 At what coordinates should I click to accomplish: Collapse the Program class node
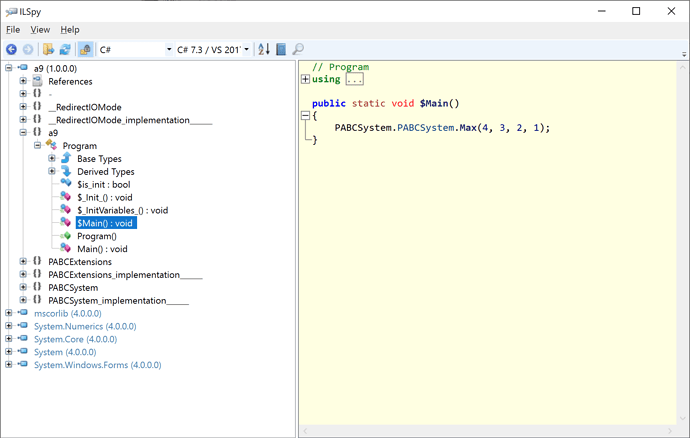[x=37, y=145]
